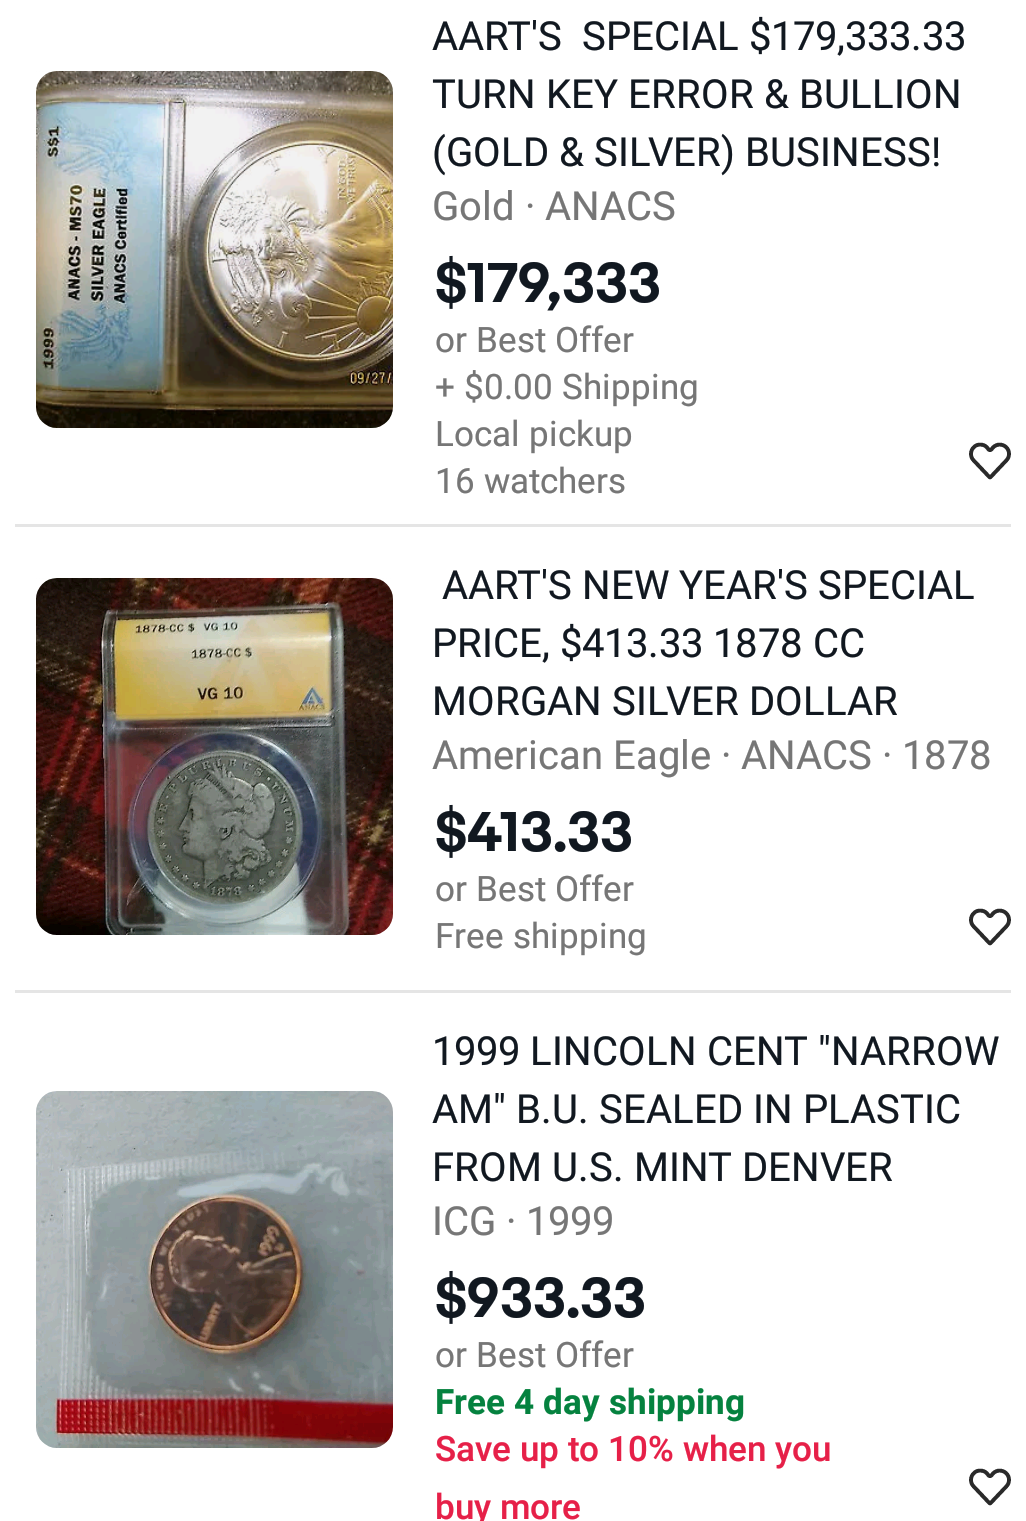Viewport: 1026px width, 1521px height.
Task: Add the AART'S bullion business listing to watchlist
Action: pyautogui.click(x=989, y=460)
